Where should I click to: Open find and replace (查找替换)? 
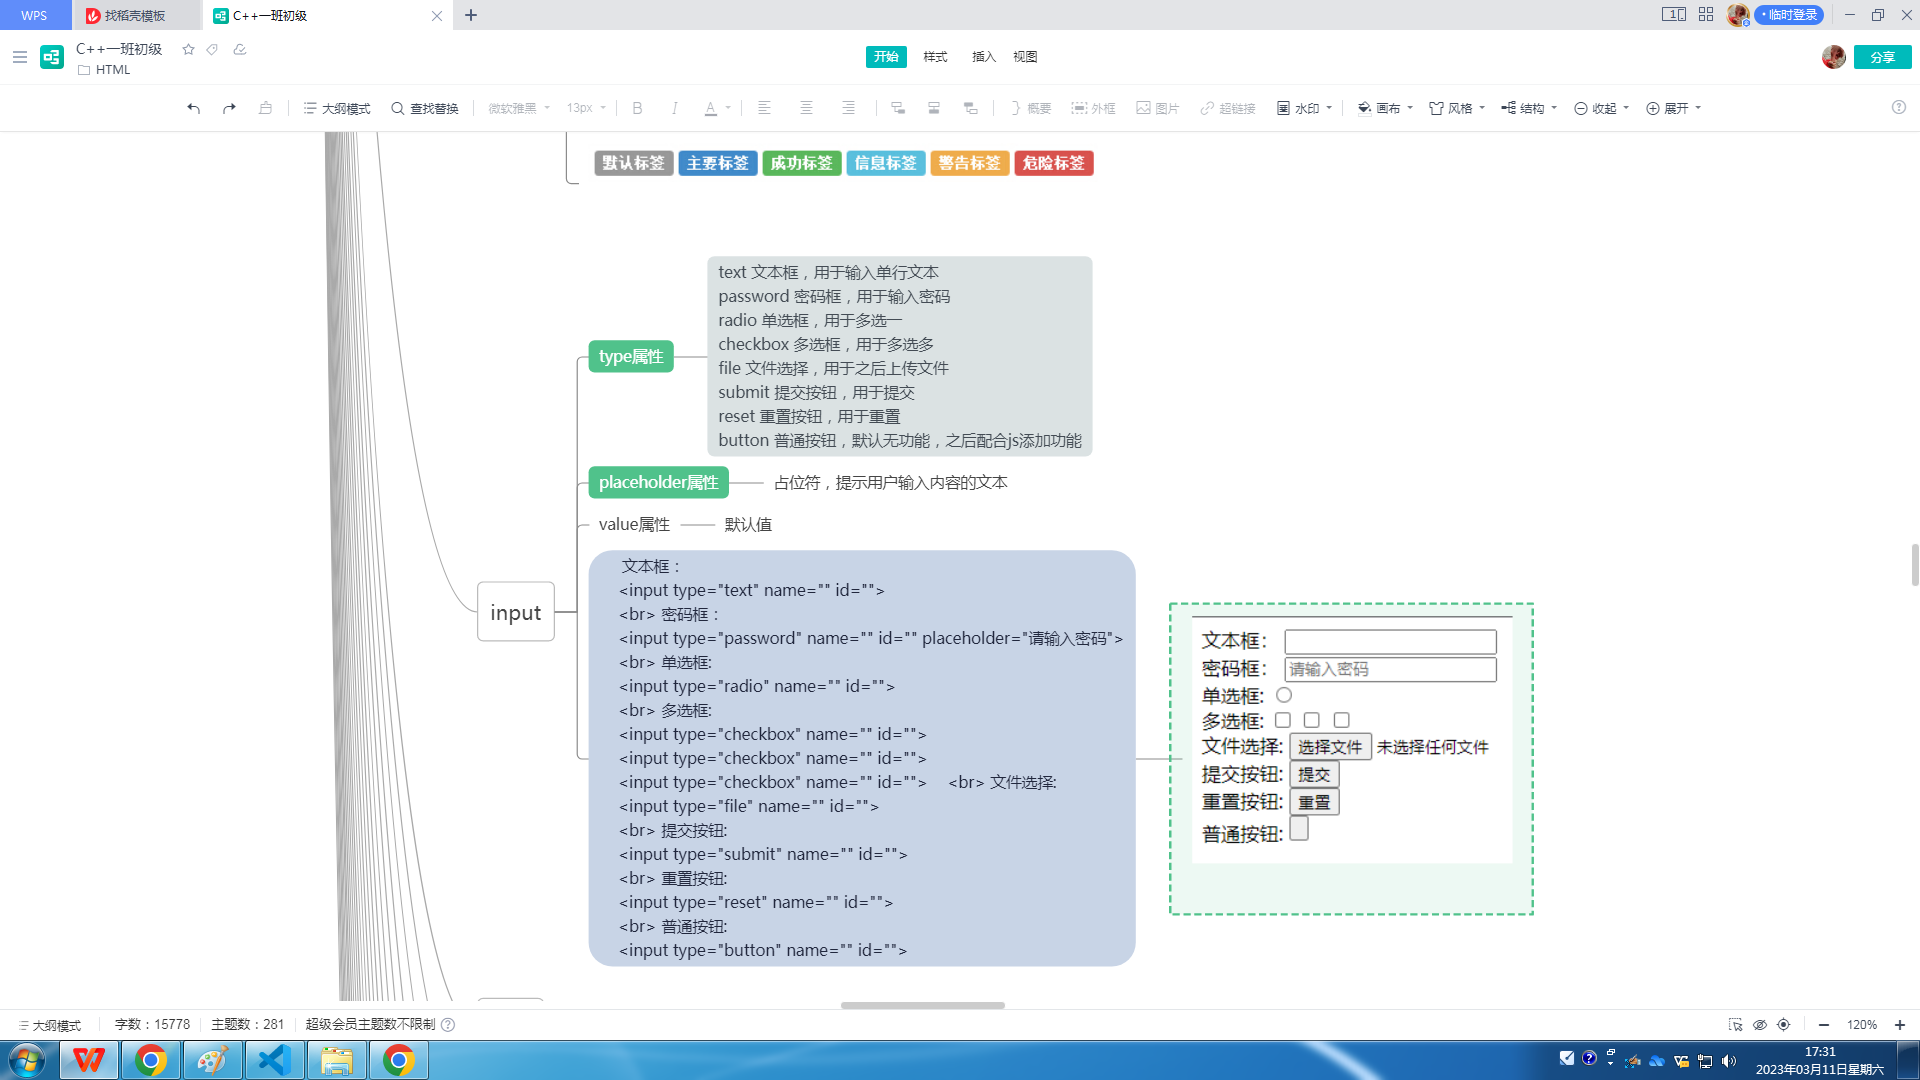[425, 108]
